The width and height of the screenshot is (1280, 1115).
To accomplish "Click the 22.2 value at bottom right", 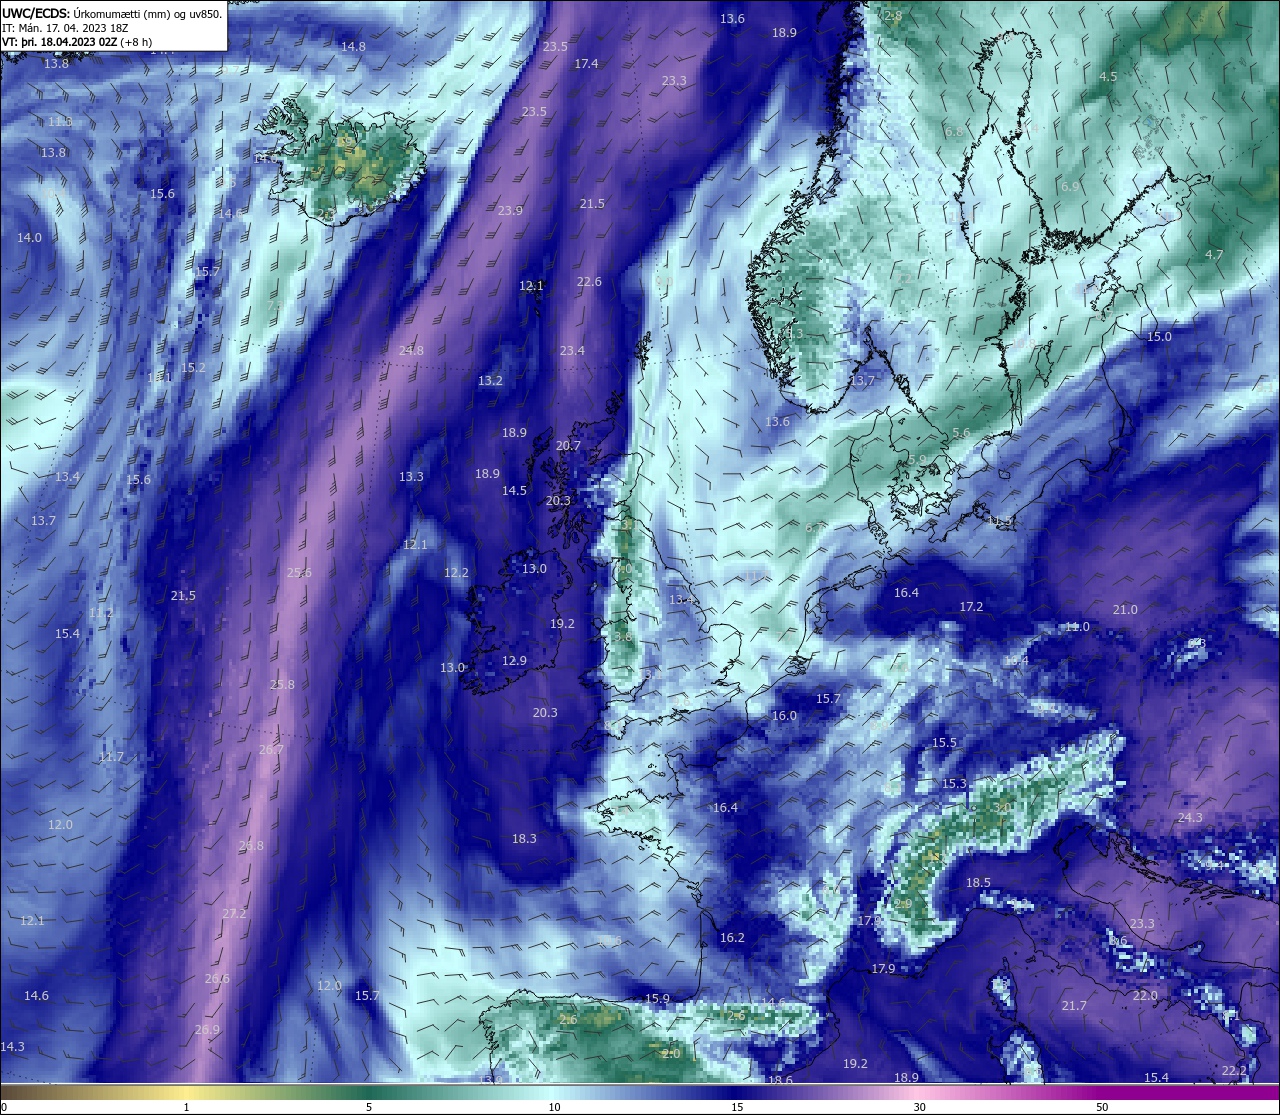I will coord(1234,1070).
